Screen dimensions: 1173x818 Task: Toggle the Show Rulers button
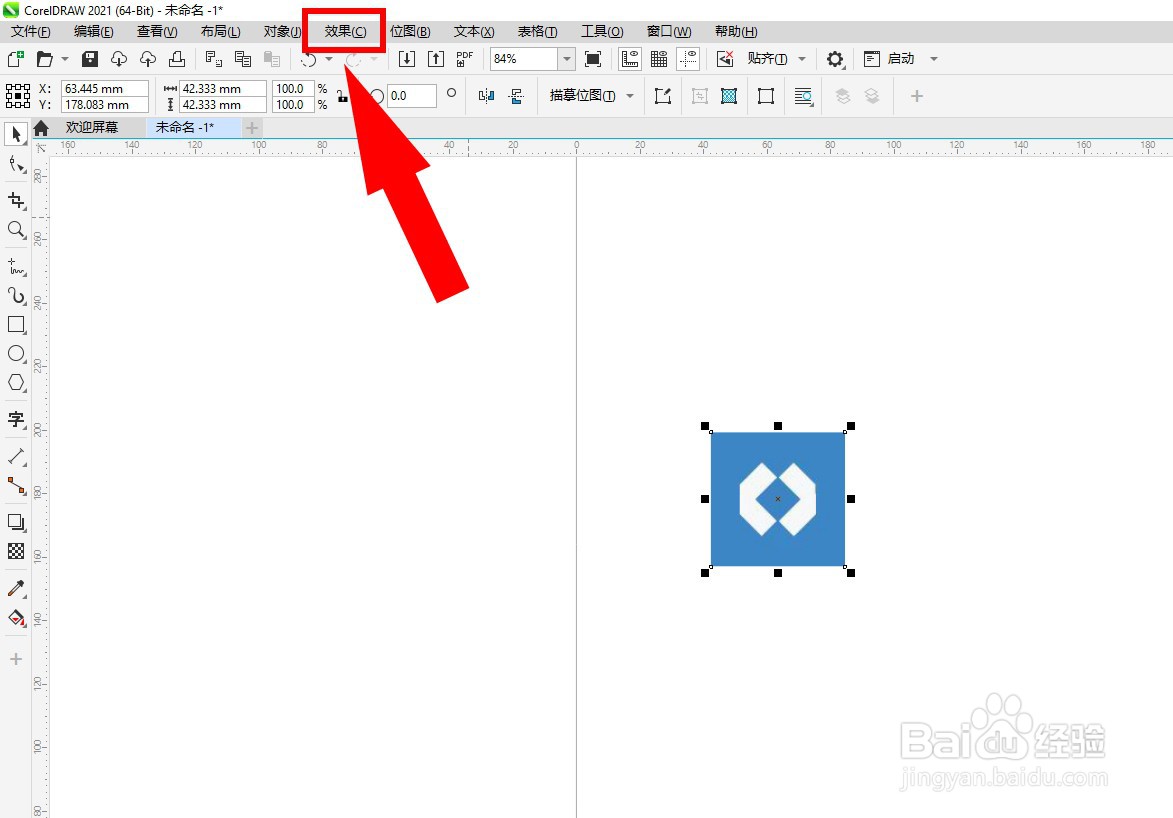point(630,59)
